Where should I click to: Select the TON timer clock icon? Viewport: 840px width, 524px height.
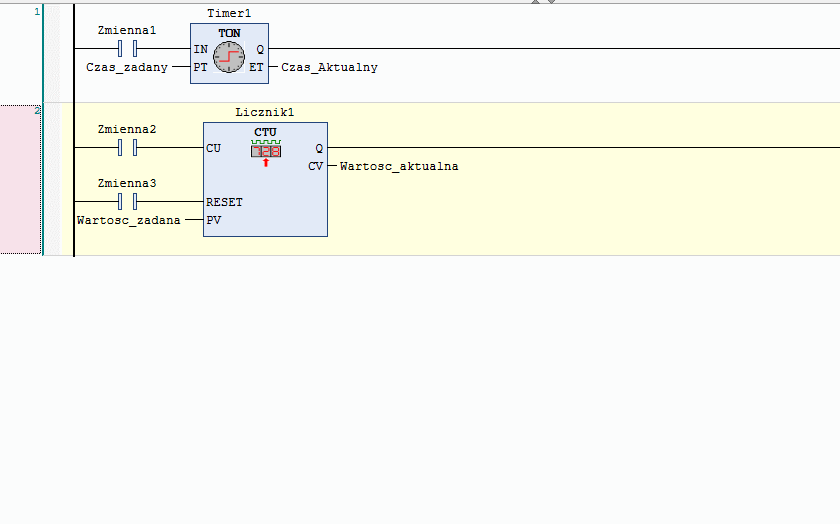(229, 57)
